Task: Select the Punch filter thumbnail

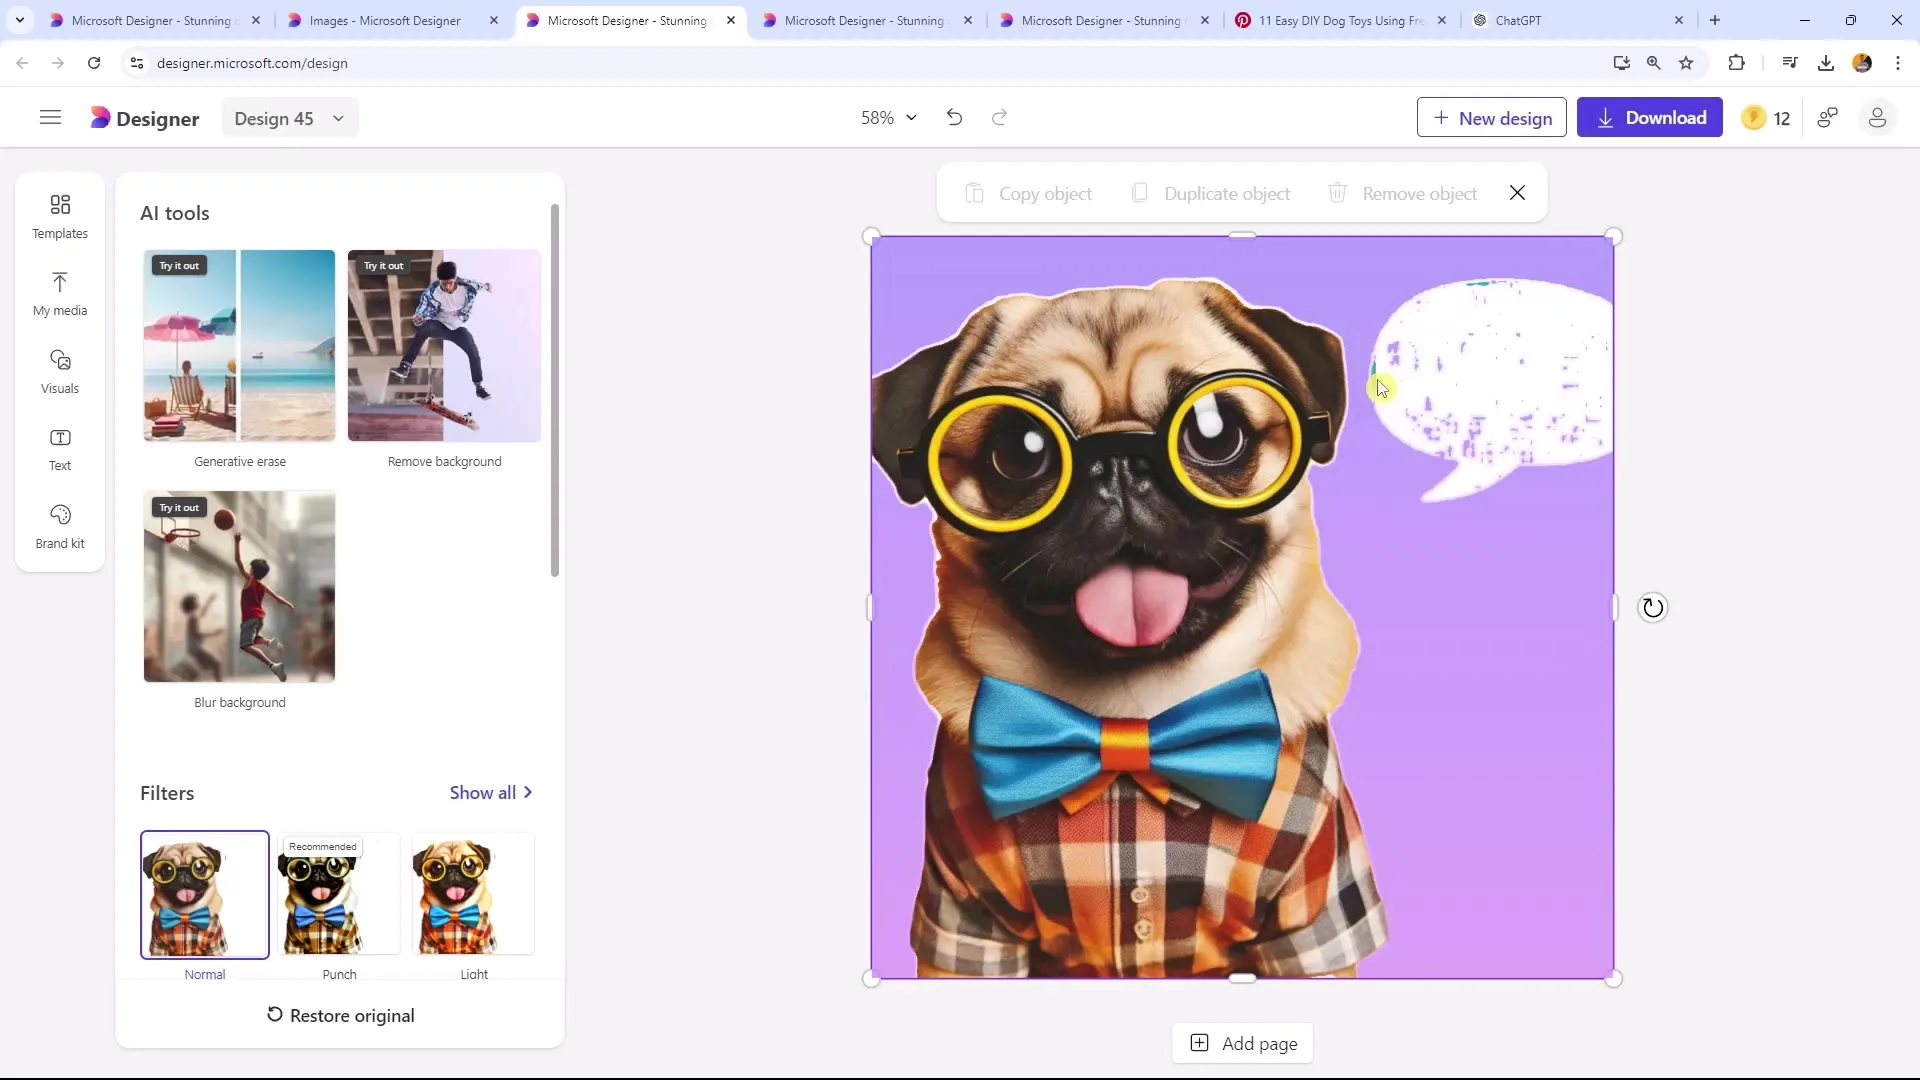Action: coord(339,894)
